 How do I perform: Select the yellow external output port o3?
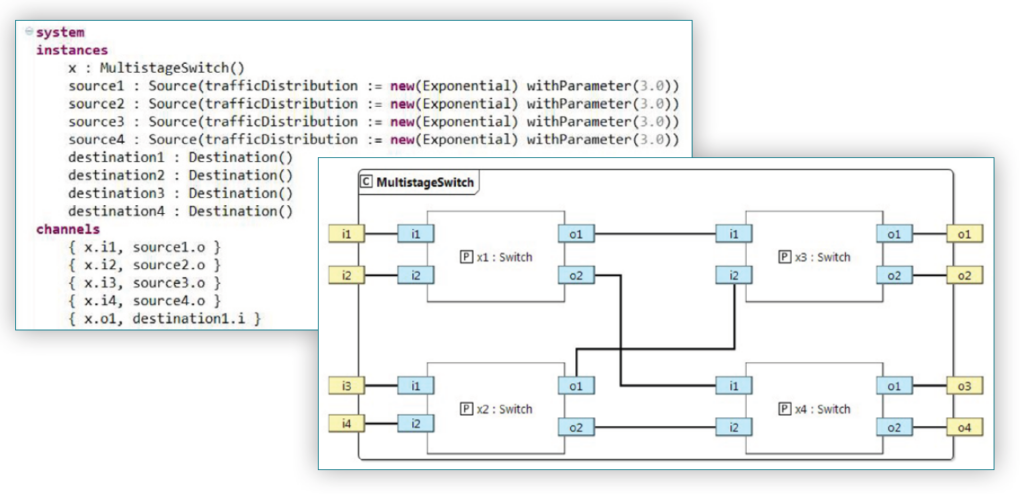(x=966, y=386)
